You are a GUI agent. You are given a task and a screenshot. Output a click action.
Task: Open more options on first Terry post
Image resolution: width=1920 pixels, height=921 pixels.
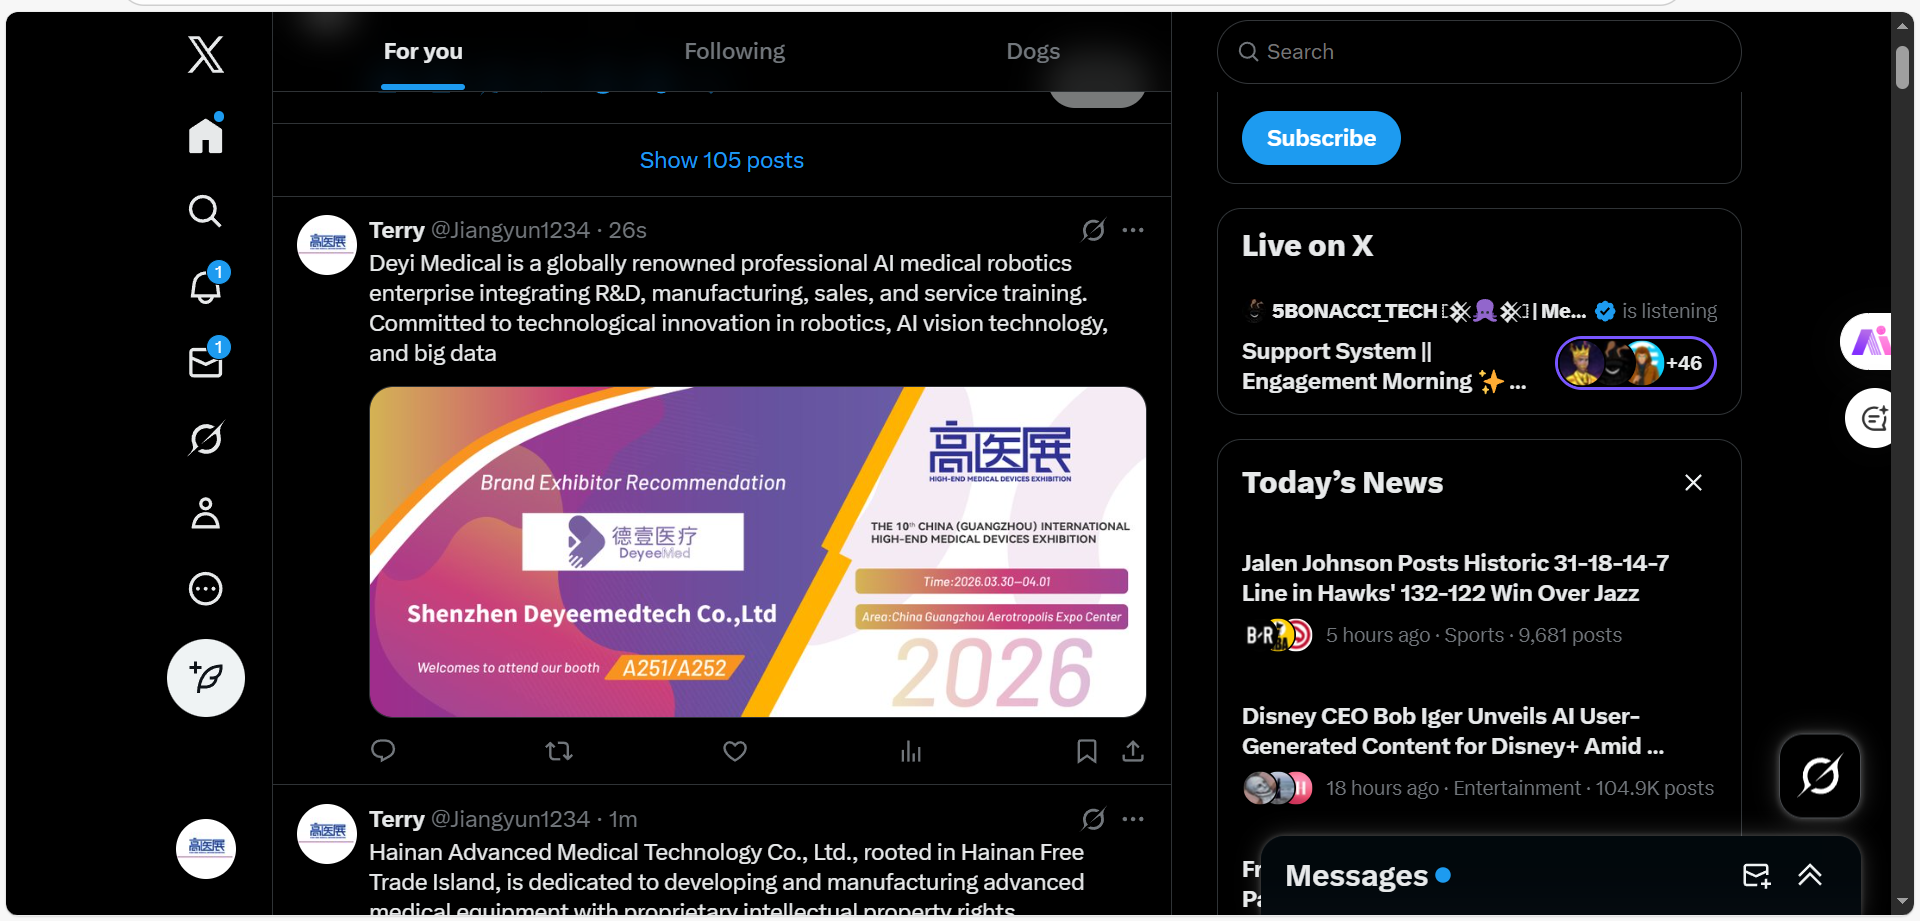1133,230
